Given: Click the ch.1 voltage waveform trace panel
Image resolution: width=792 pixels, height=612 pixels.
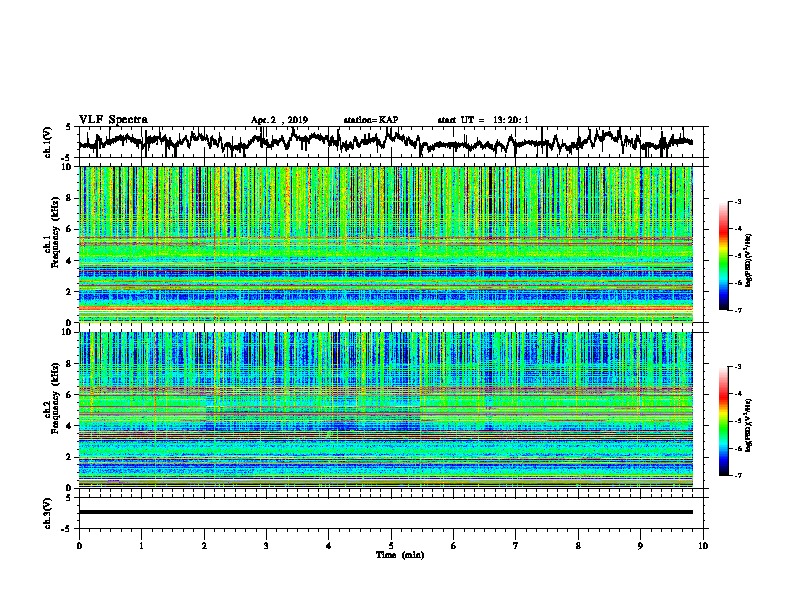Looking at the screenshot, I should click(391, 142).
